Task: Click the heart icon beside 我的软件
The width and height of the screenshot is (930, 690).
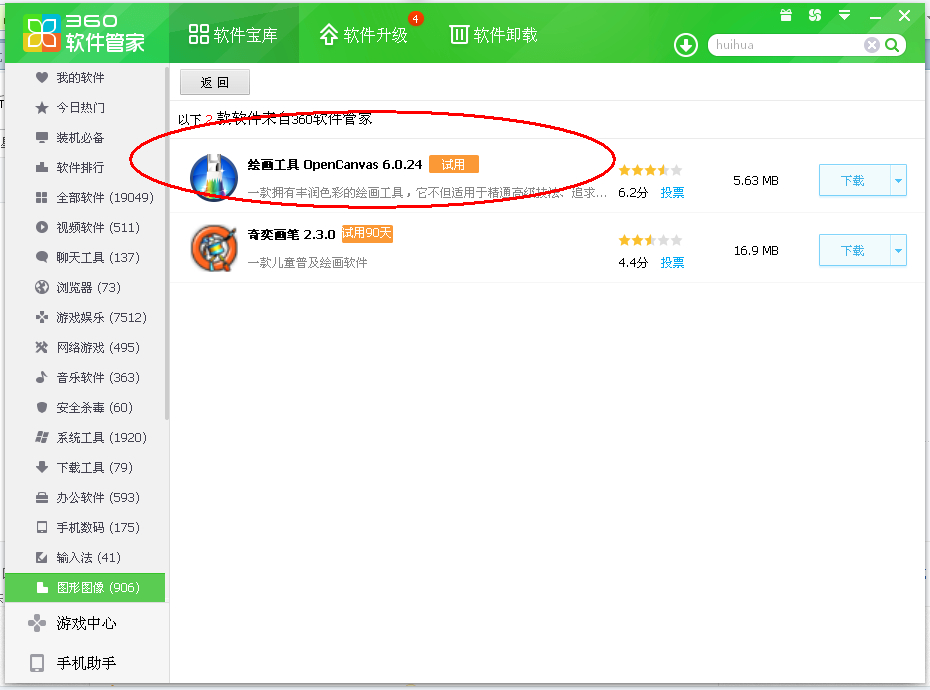Action: coord(42,77)
